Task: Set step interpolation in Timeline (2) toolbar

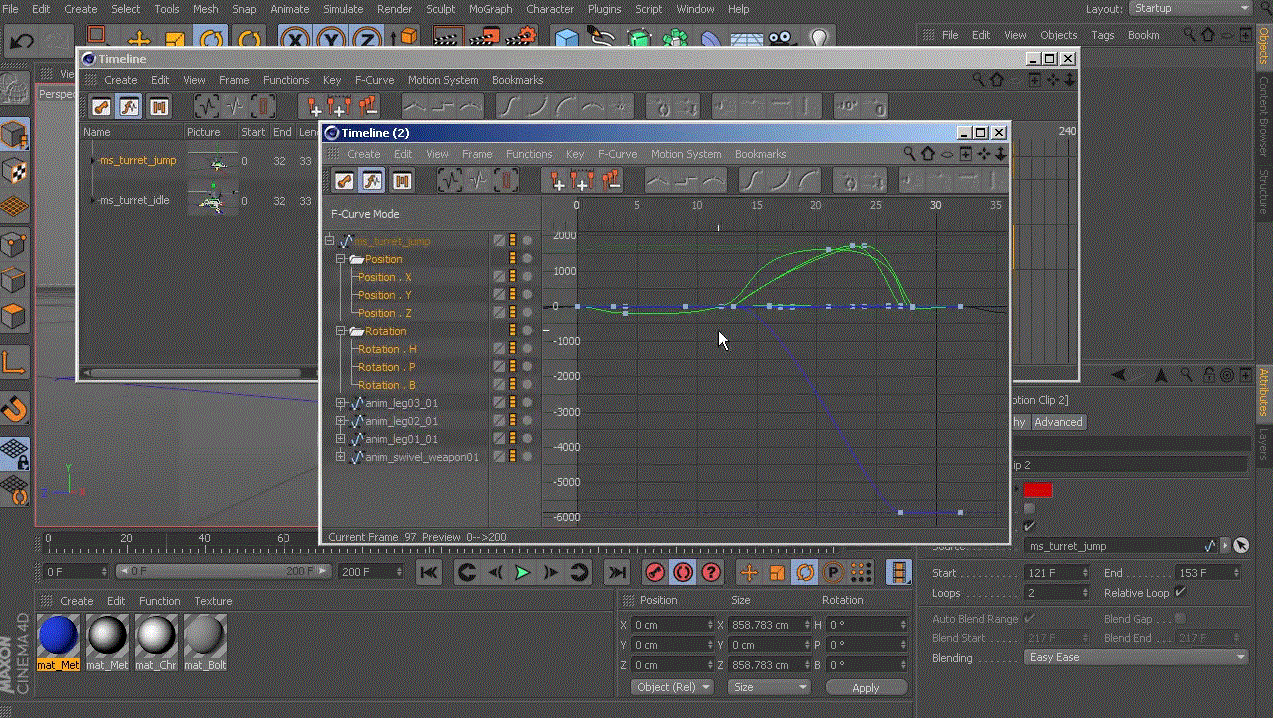Action: [685, 181]
